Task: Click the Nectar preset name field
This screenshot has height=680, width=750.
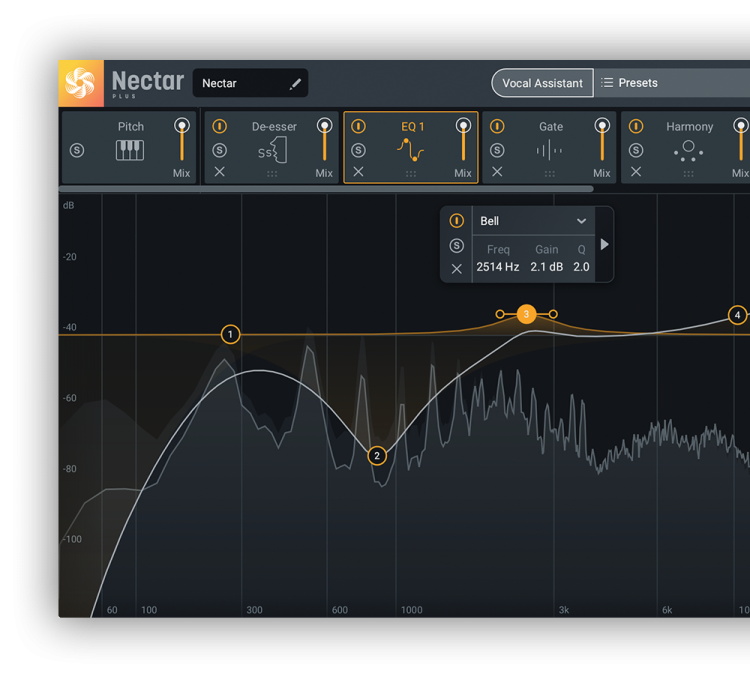Action: click(250, 83)
